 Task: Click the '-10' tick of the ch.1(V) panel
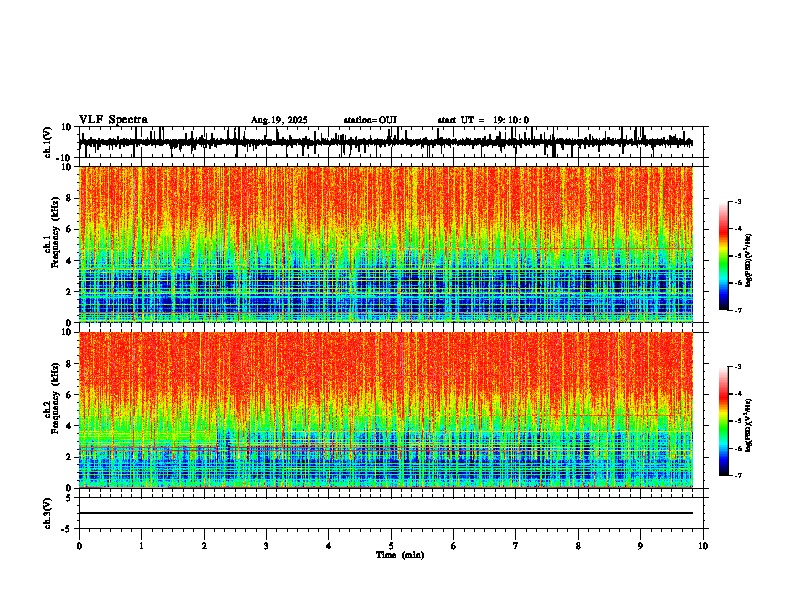point(65,158)
